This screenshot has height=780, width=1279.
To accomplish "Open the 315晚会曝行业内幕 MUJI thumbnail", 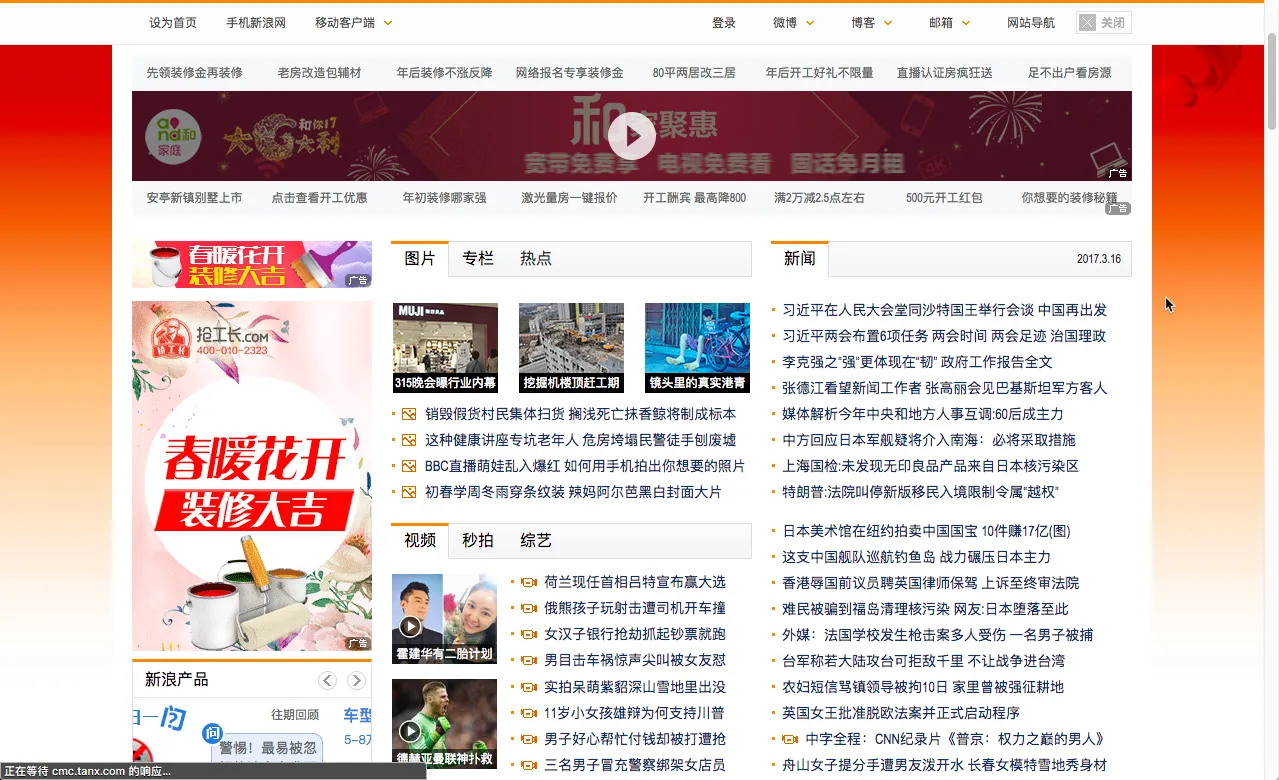I will click(445, 347).
